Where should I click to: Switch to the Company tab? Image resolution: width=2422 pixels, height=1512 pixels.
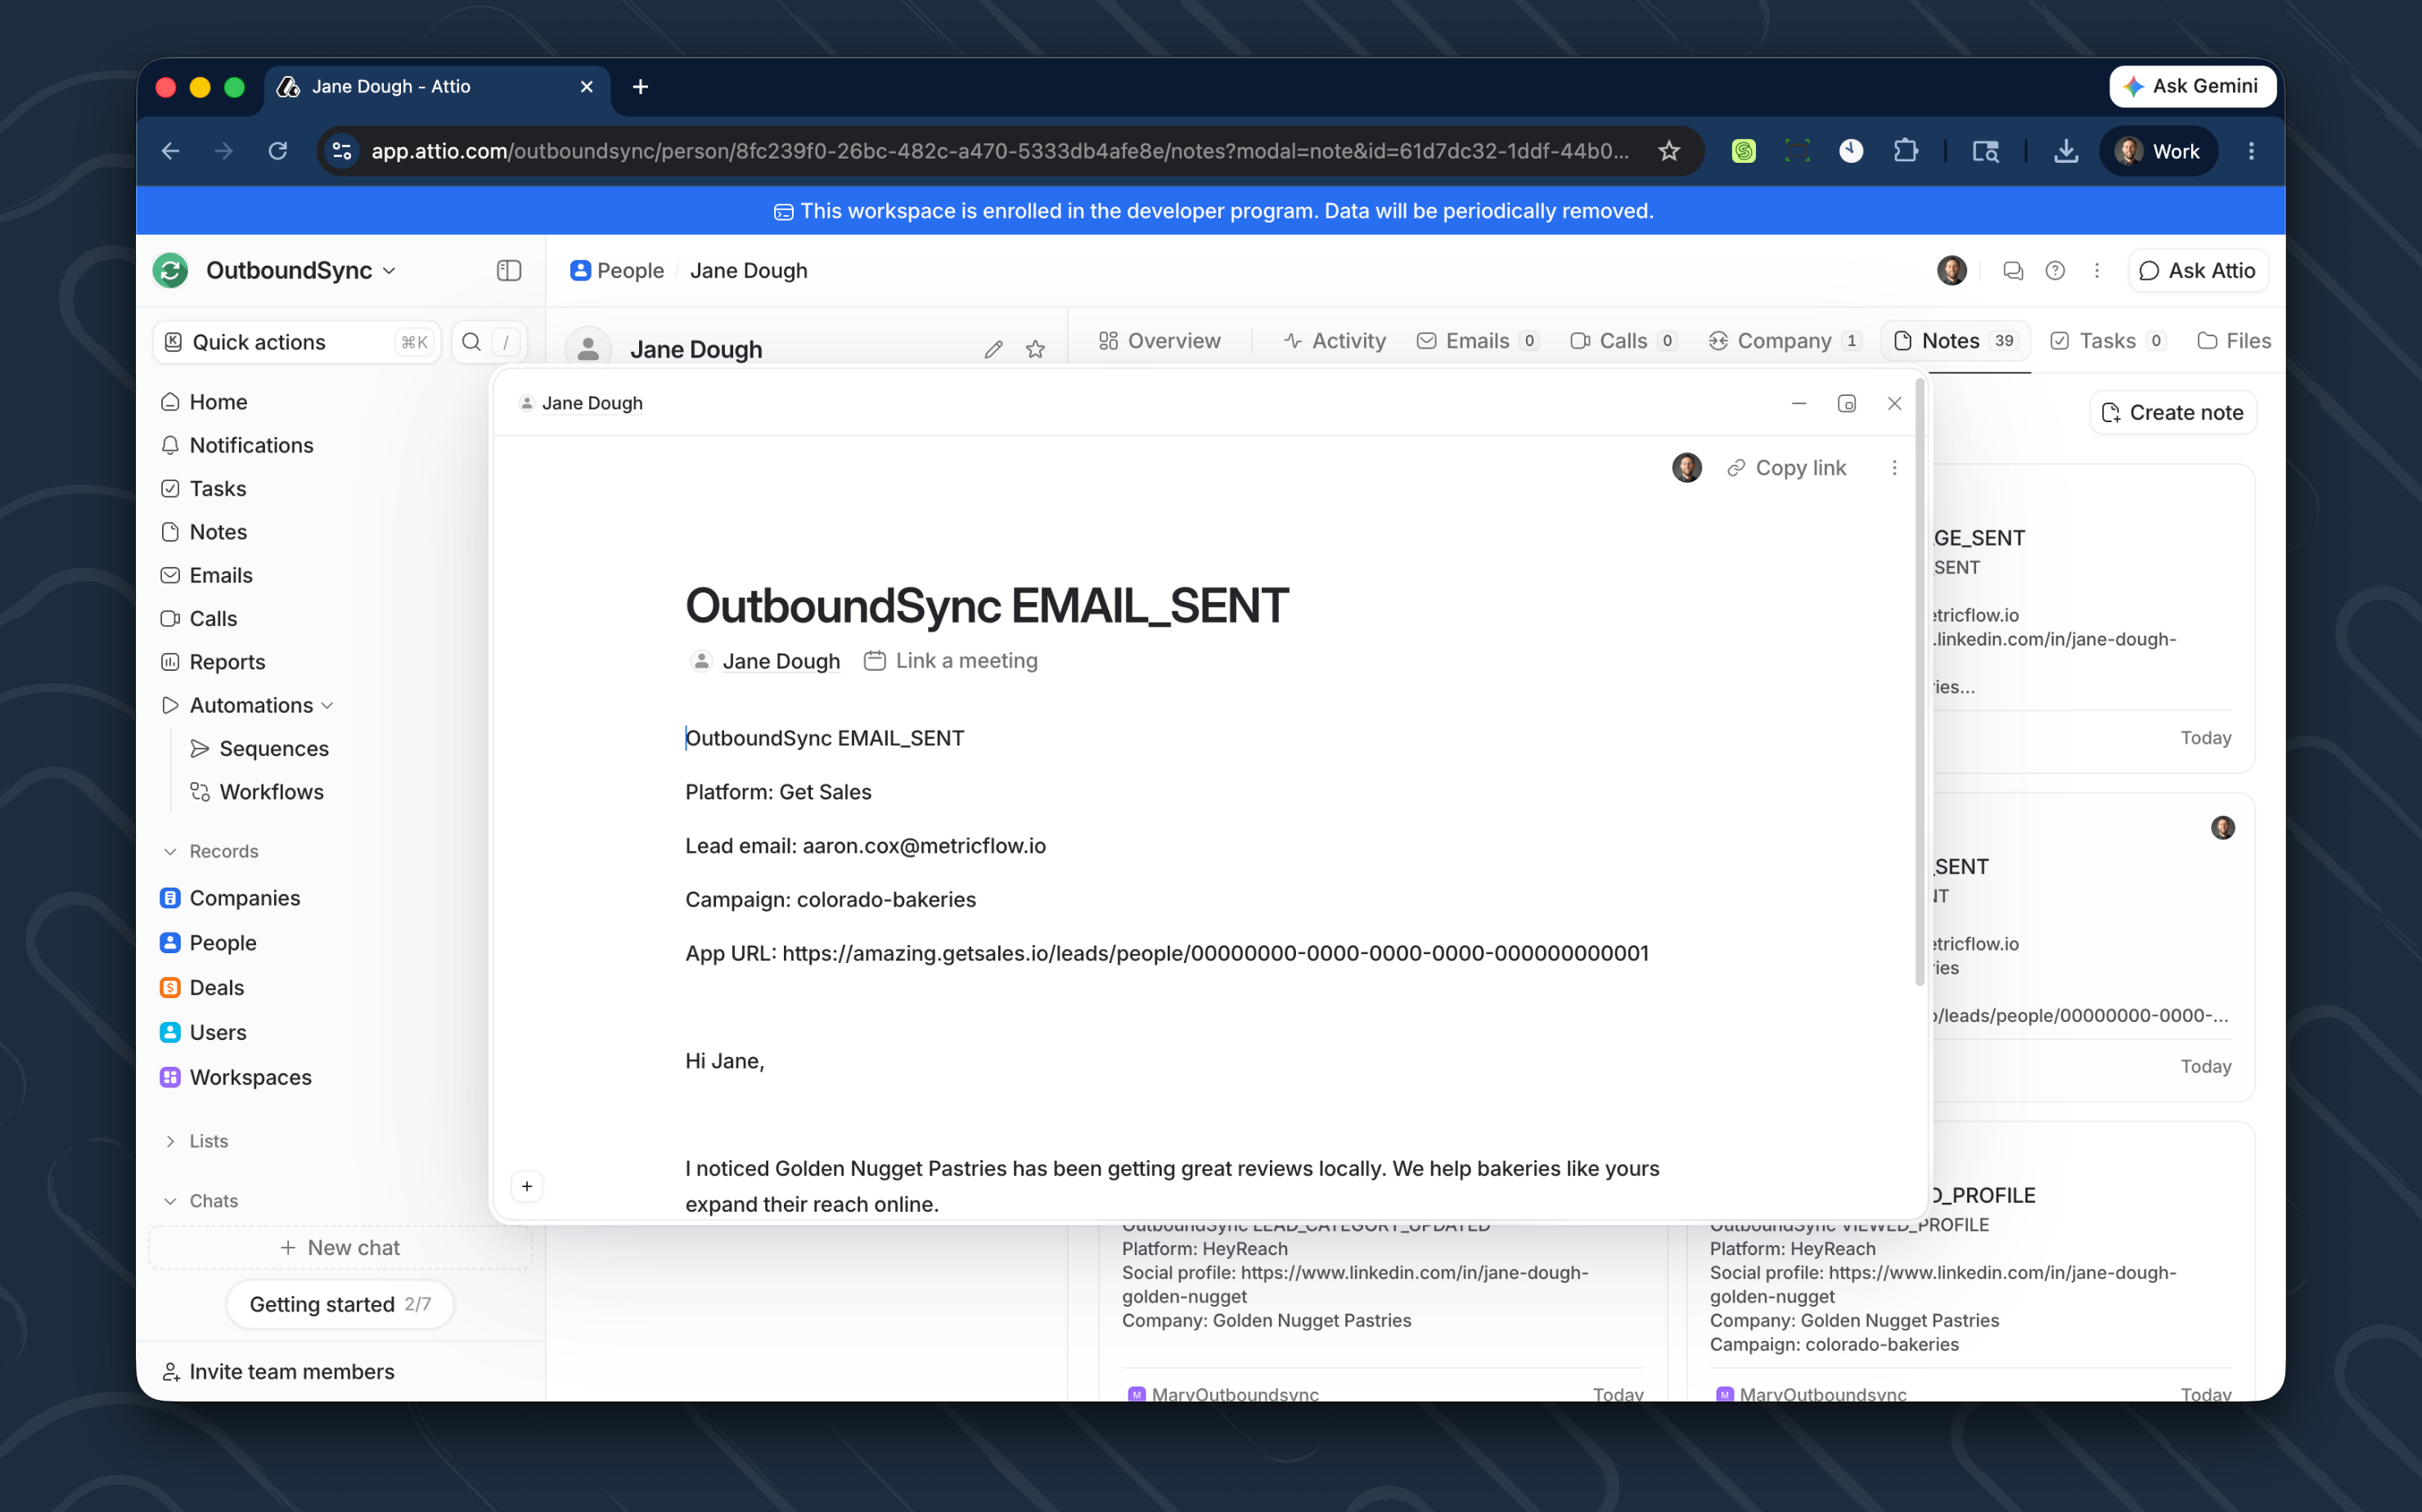click(1784, 341)
